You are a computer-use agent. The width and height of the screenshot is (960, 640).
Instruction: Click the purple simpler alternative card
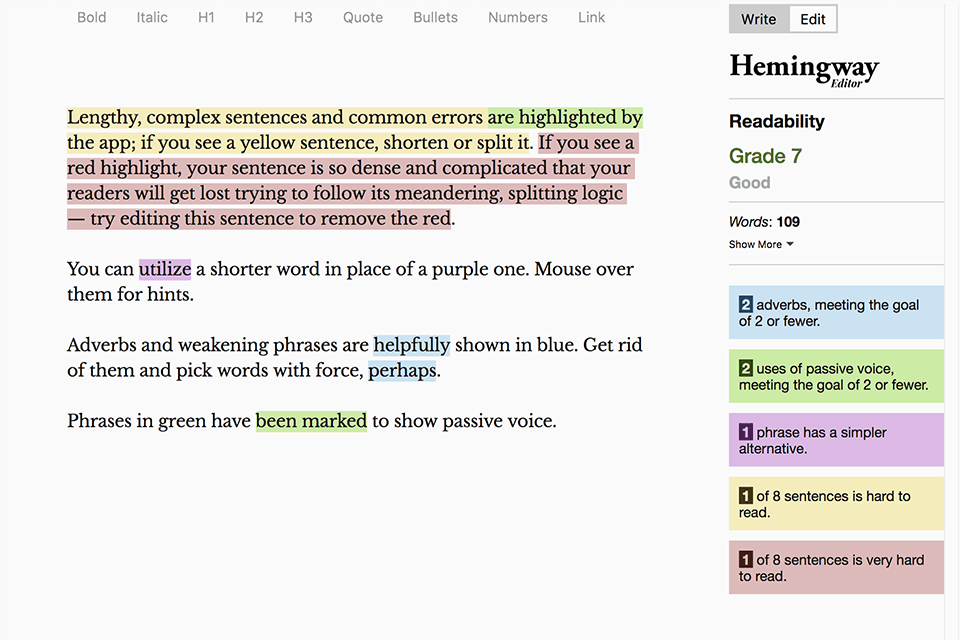click(836, 441)
